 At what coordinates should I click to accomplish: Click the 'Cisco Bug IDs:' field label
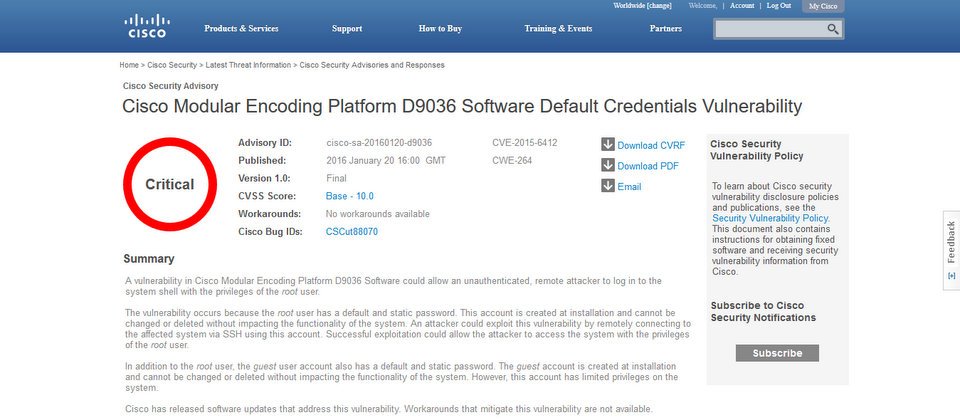270,232
